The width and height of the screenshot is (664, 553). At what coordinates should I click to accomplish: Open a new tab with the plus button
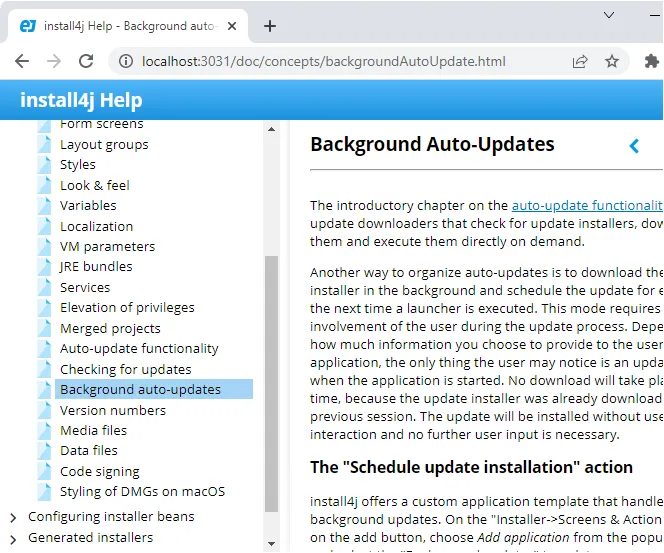270,26
